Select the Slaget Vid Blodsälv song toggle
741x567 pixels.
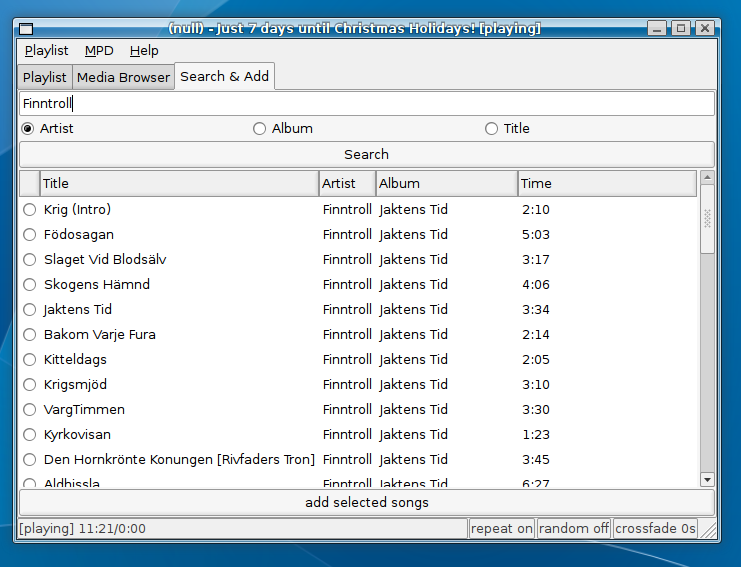pyautogui.click(x=30, y=259)
